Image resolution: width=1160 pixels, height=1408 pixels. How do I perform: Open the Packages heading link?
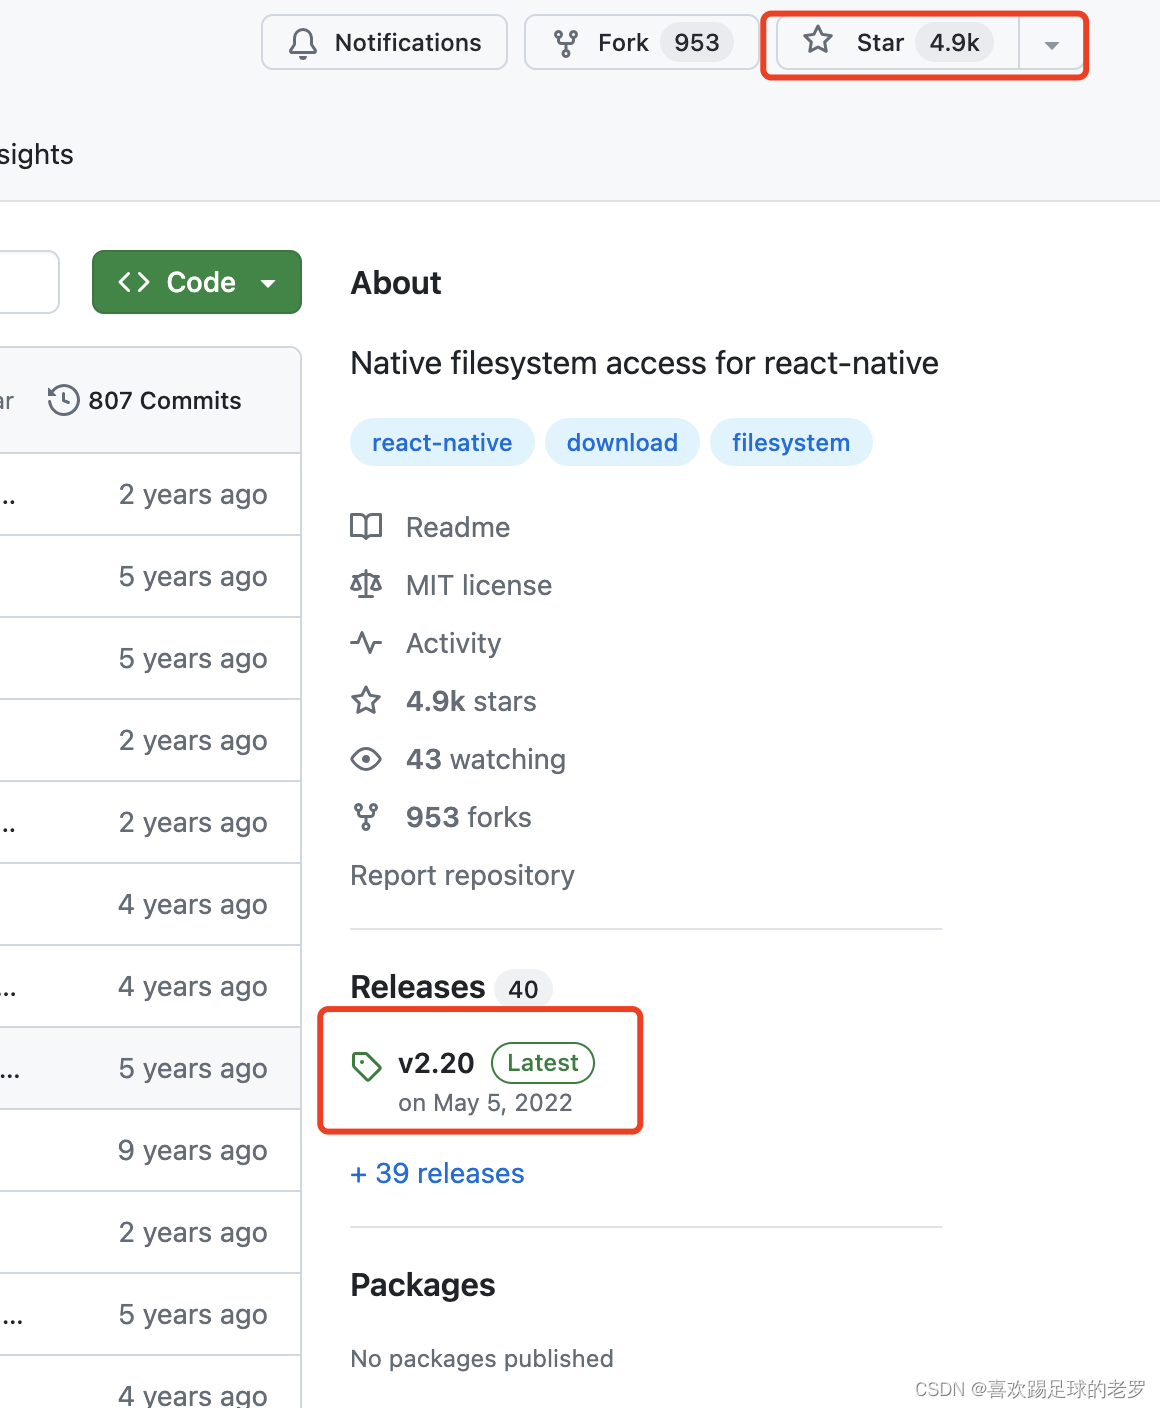(x=423, y=1285)
